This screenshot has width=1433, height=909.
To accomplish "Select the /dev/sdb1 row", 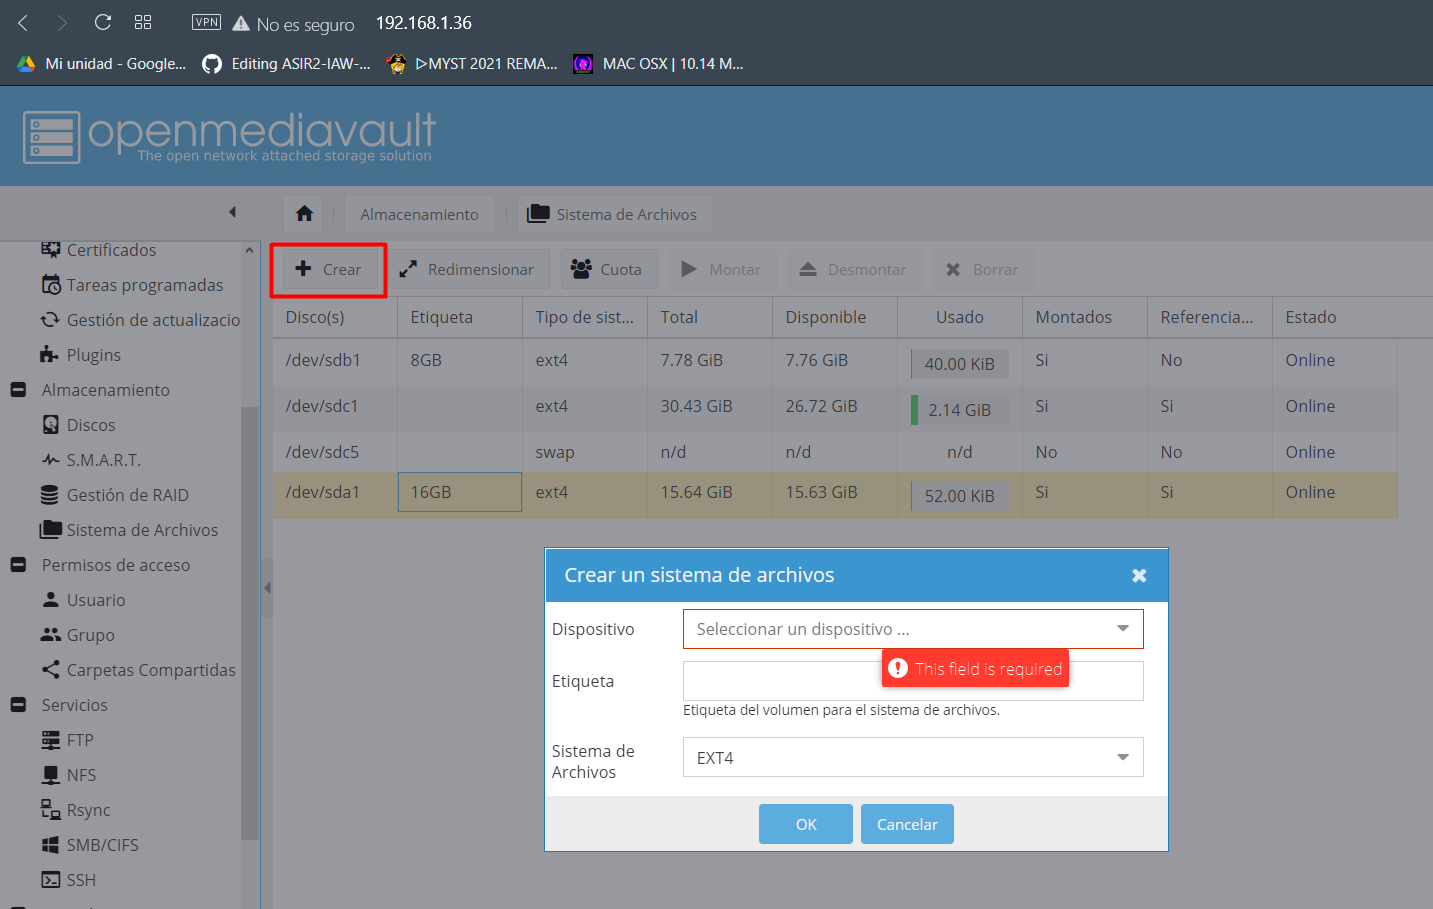I will click(x=835, y=361).
